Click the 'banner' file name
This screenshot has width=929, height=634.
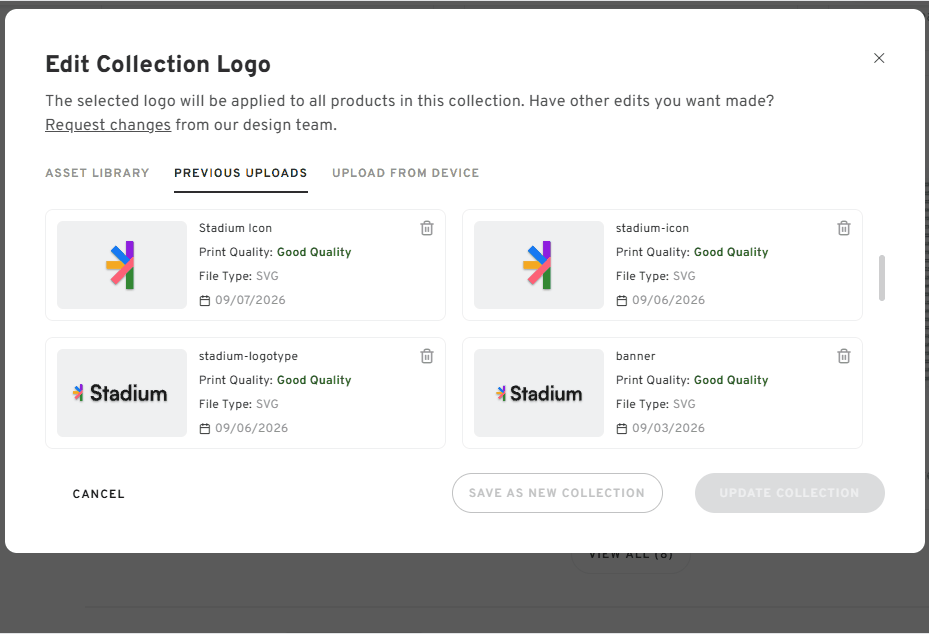pos(635,356)
